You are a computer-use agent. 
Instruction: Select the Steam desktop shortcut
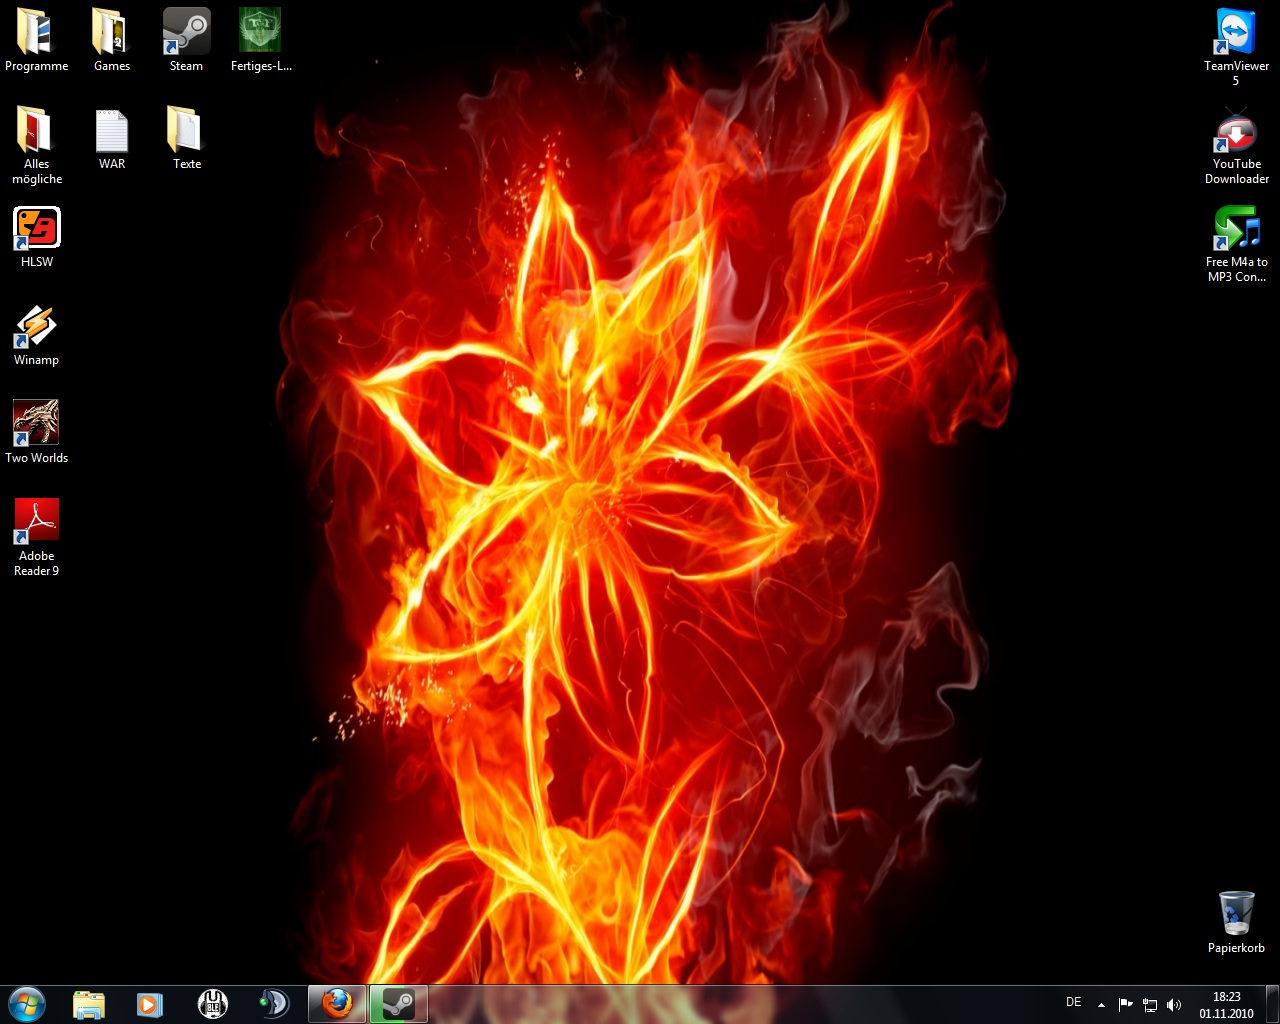[x=186, y=40]
